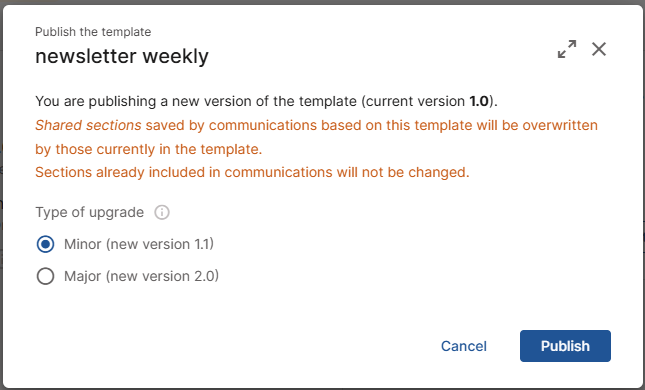
Task: Click the You are publishing sentence
Action: [267, 101]
